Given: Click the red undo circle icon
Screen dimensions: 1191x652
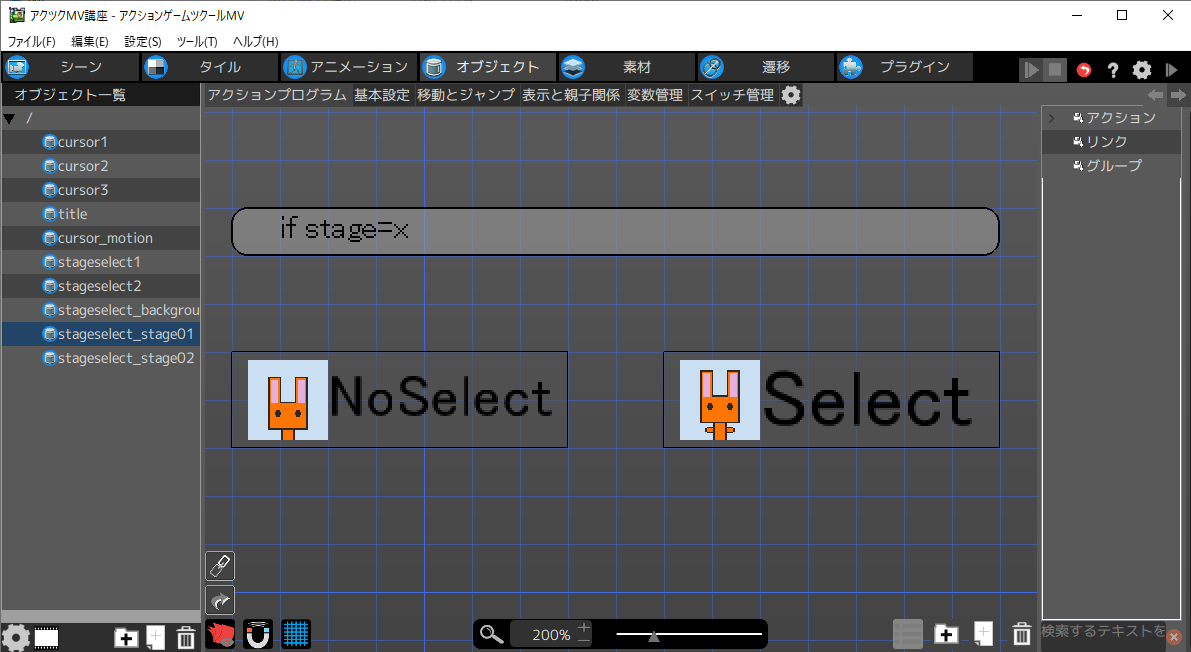Looking at the screenshot, I should pyautogui.click(x=1084, y=70).
